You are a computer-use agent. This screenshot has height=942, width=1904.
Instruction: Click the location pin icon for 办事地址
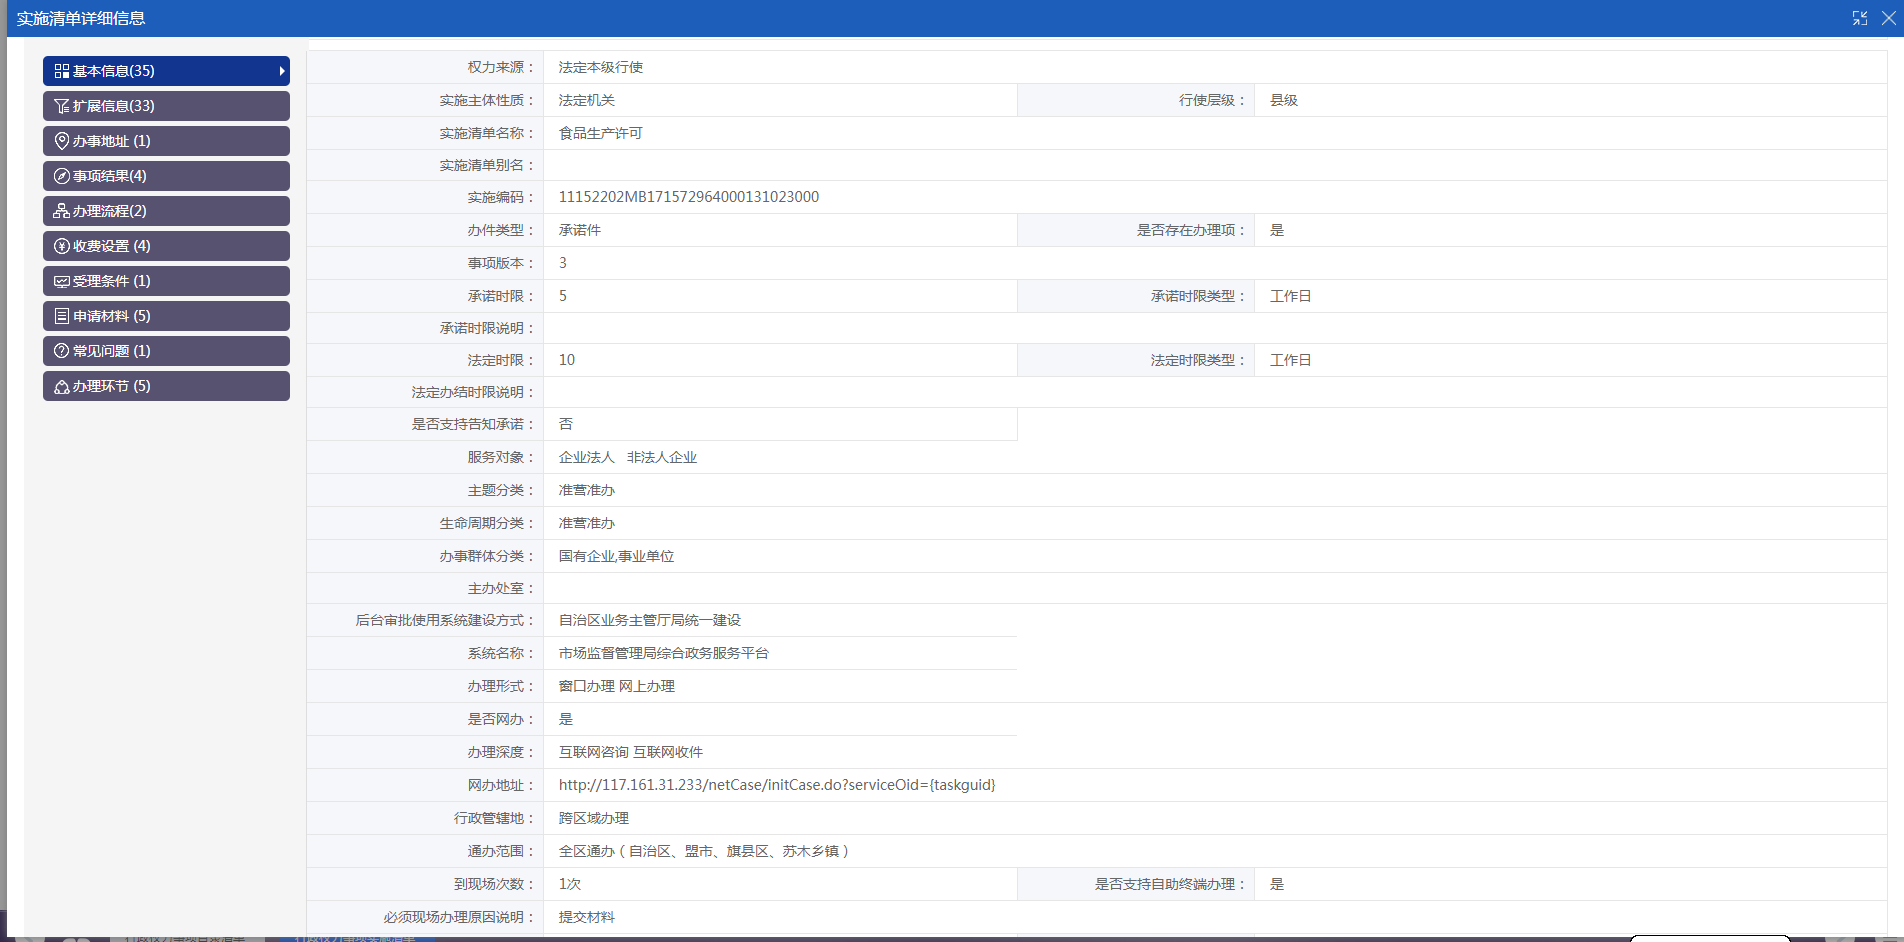[62, 141]
